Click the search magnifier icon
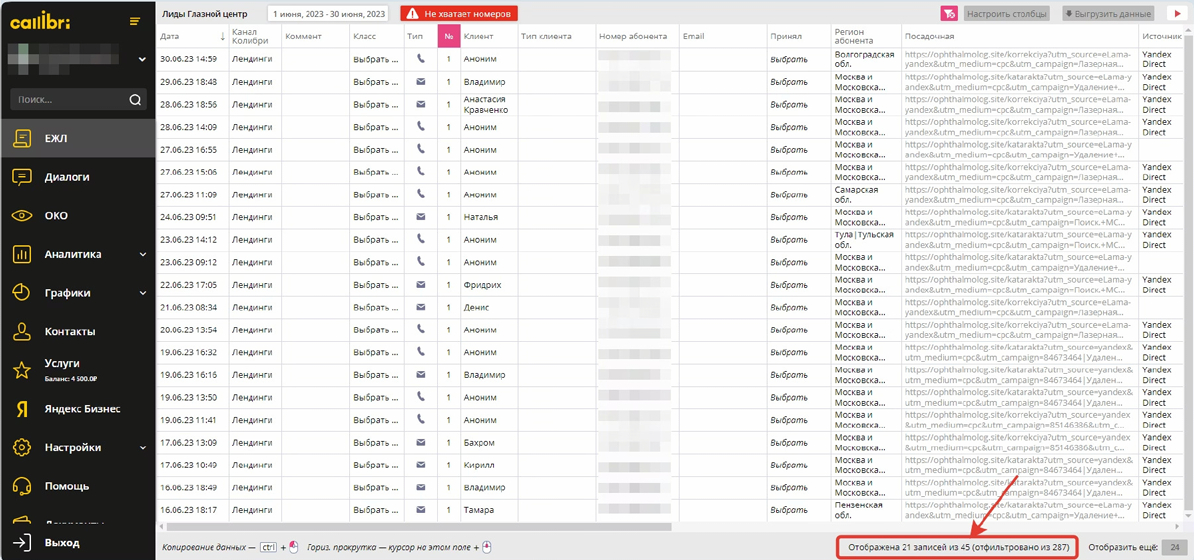Screen dimensions: 1194x560 [x=135, y=99]
